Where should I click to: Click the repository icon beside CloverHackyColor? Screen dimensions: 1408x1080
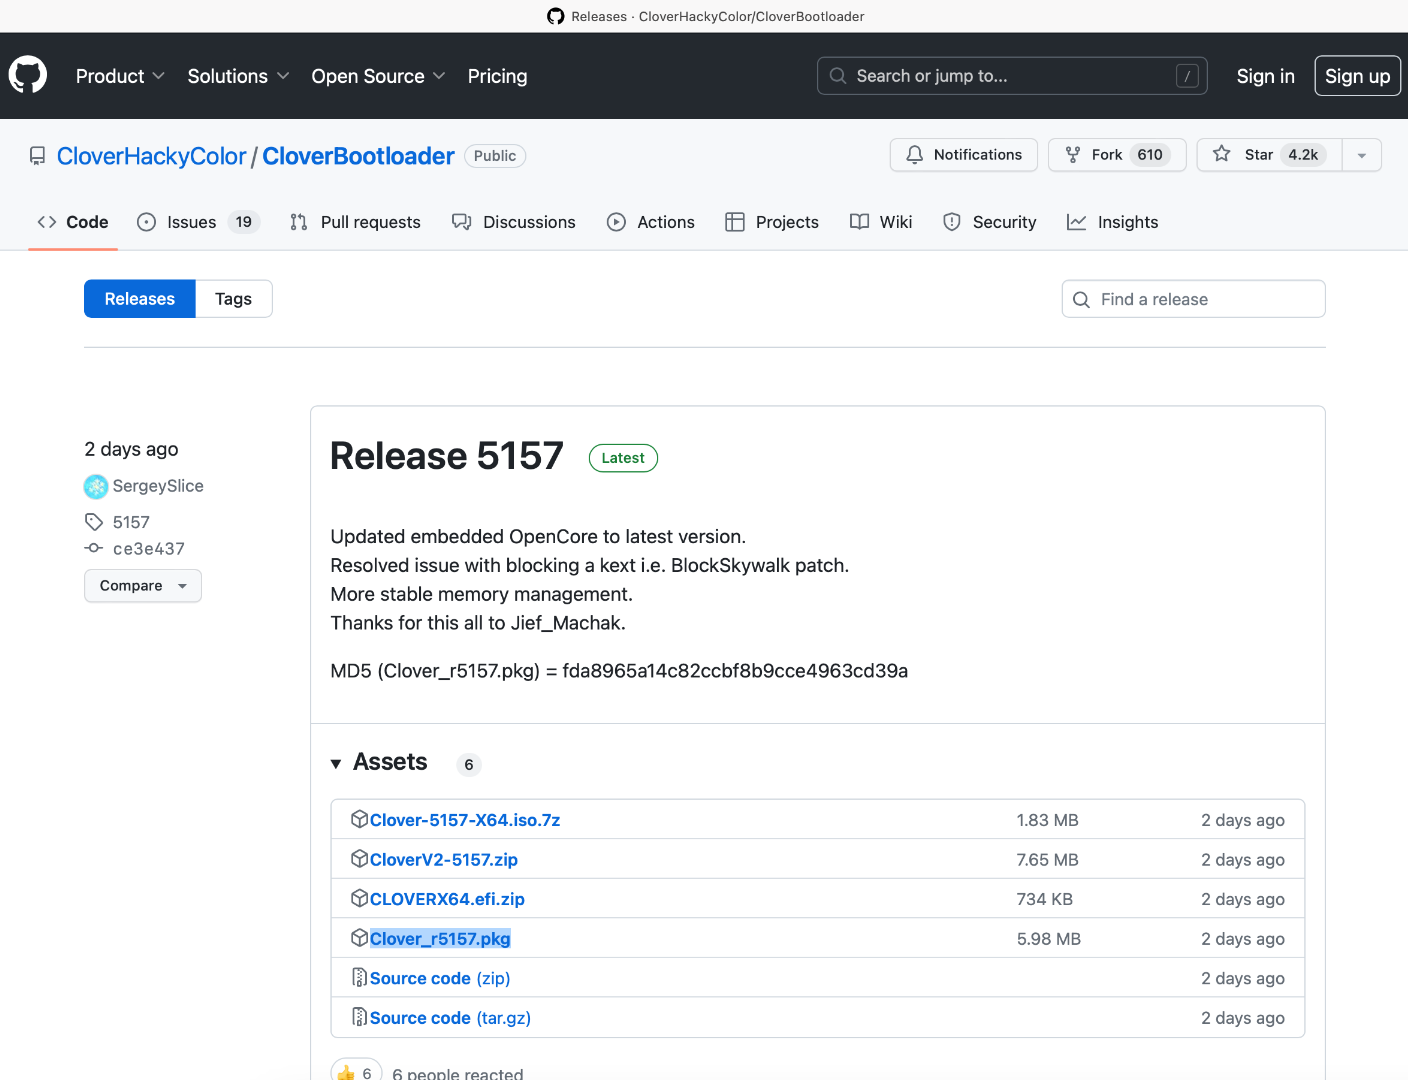pos(38,156)
